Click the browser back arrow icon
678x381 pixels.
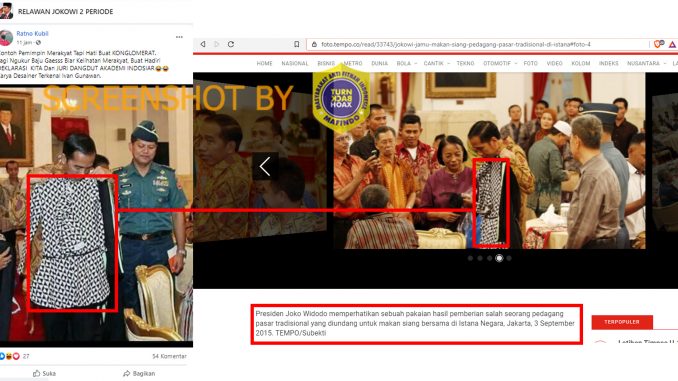point(203,44)
